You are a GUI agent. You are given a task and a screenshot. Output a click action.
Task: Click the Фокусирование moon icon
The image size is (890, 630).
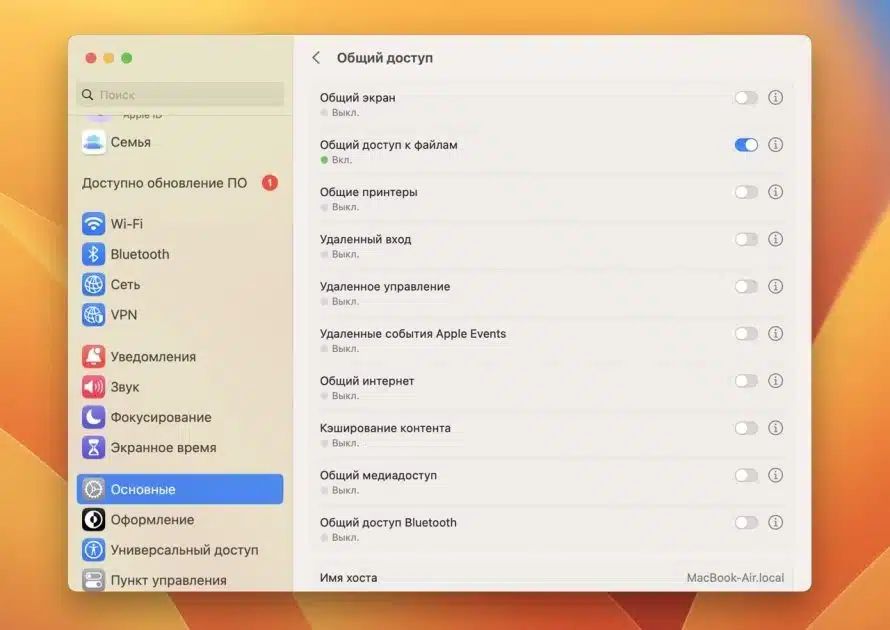tap(94, 417)
